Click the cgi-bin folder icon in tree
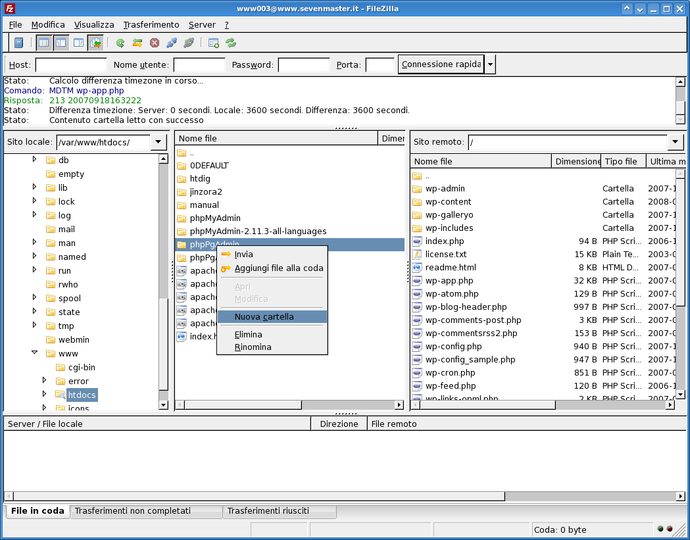Image resolution: width=690 pixels, height=540 pixels. pyautogui.click(x=60, y=367)
